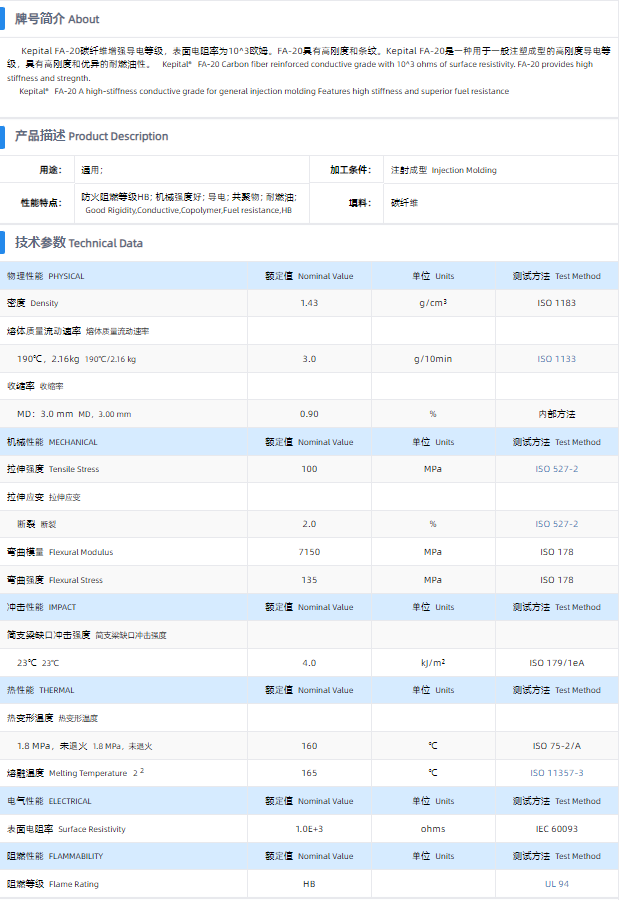Screen dimensions: 619x900
Task: Click the FLAMMABILITY section header label
Action: click(55, 856)
